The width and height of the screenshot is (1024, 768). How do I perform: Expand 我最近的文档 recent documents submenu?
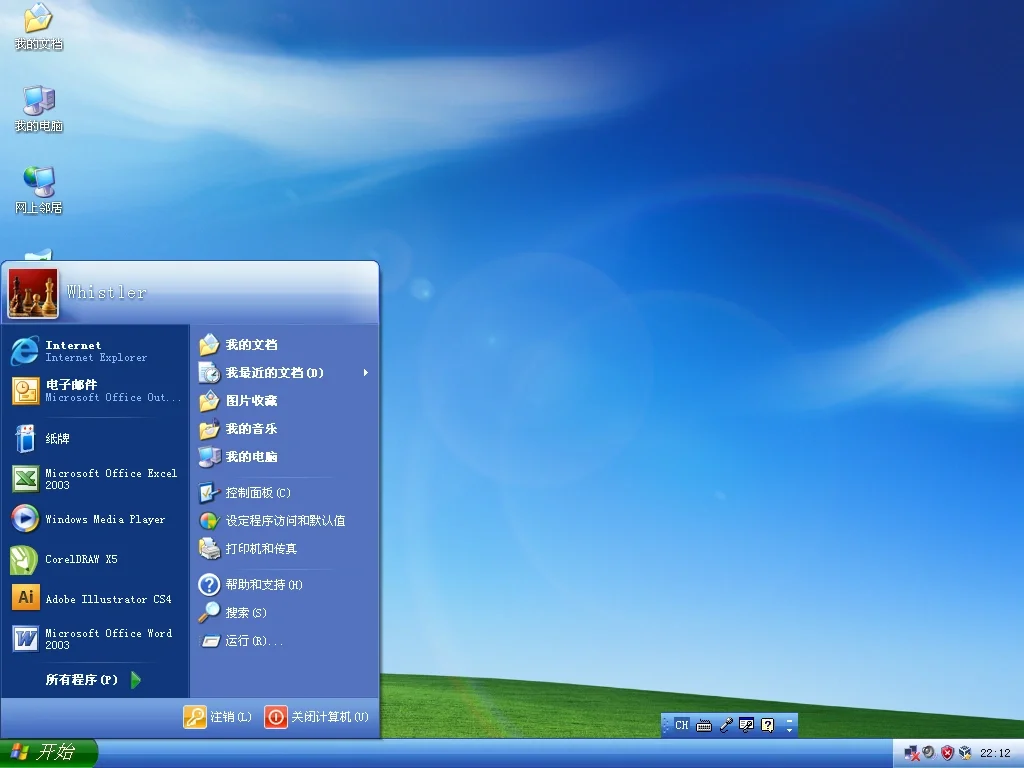[x=272, y=372]
